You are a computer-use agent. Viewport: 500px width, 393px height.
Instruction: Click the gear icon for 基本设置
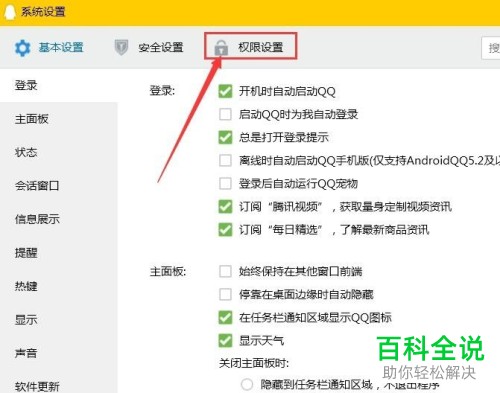[x=23, y=48]
